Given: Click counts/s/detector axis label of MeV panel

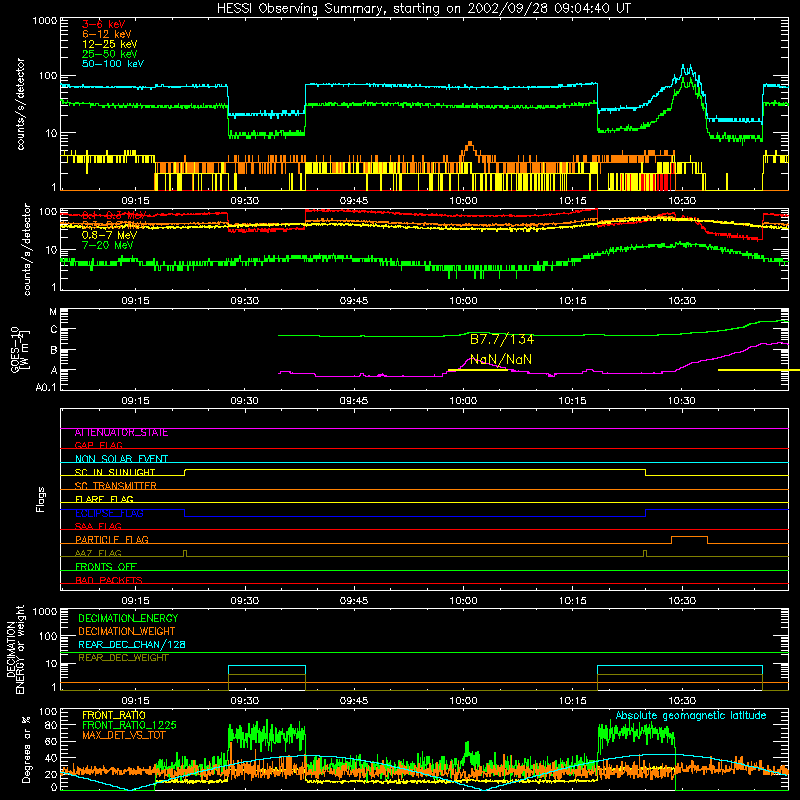Looking at the screenshot, I should tap(27, 249).
